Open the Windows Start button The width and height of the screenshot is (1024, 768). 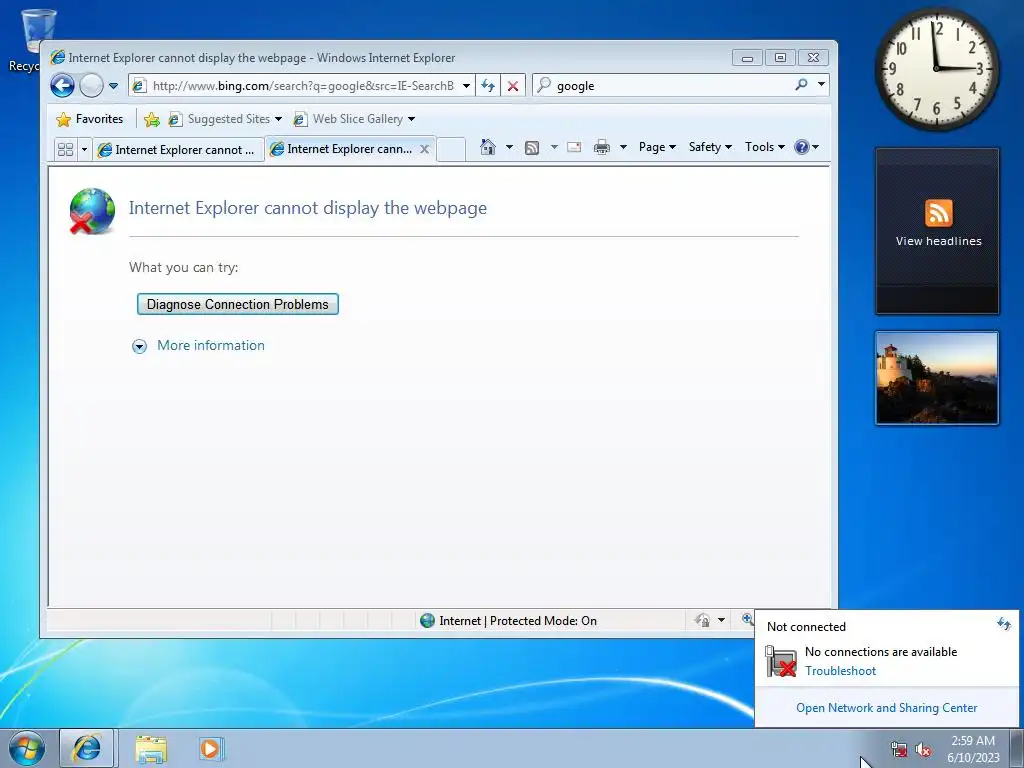tap(27, 748)
